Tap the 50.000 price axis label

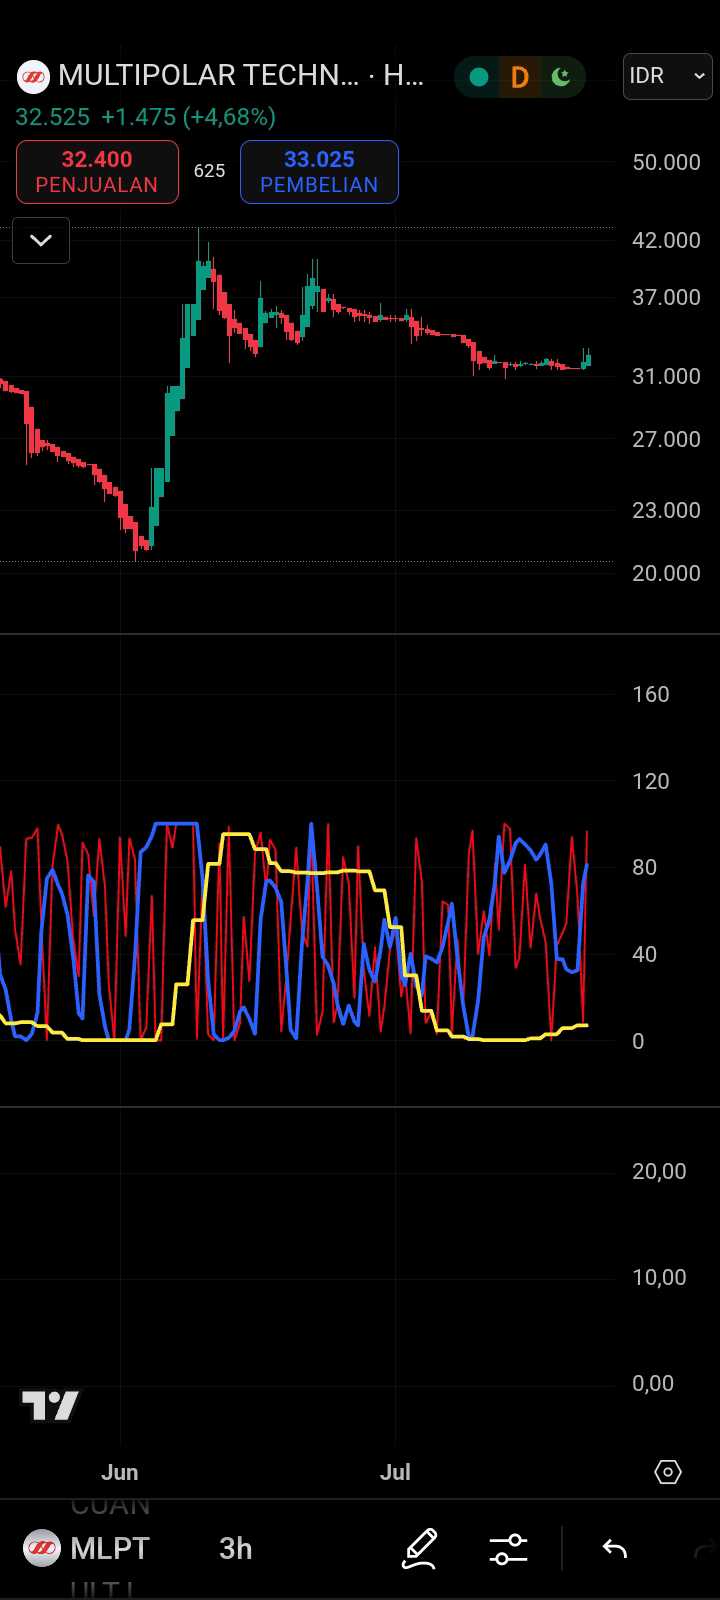point(666,162)
